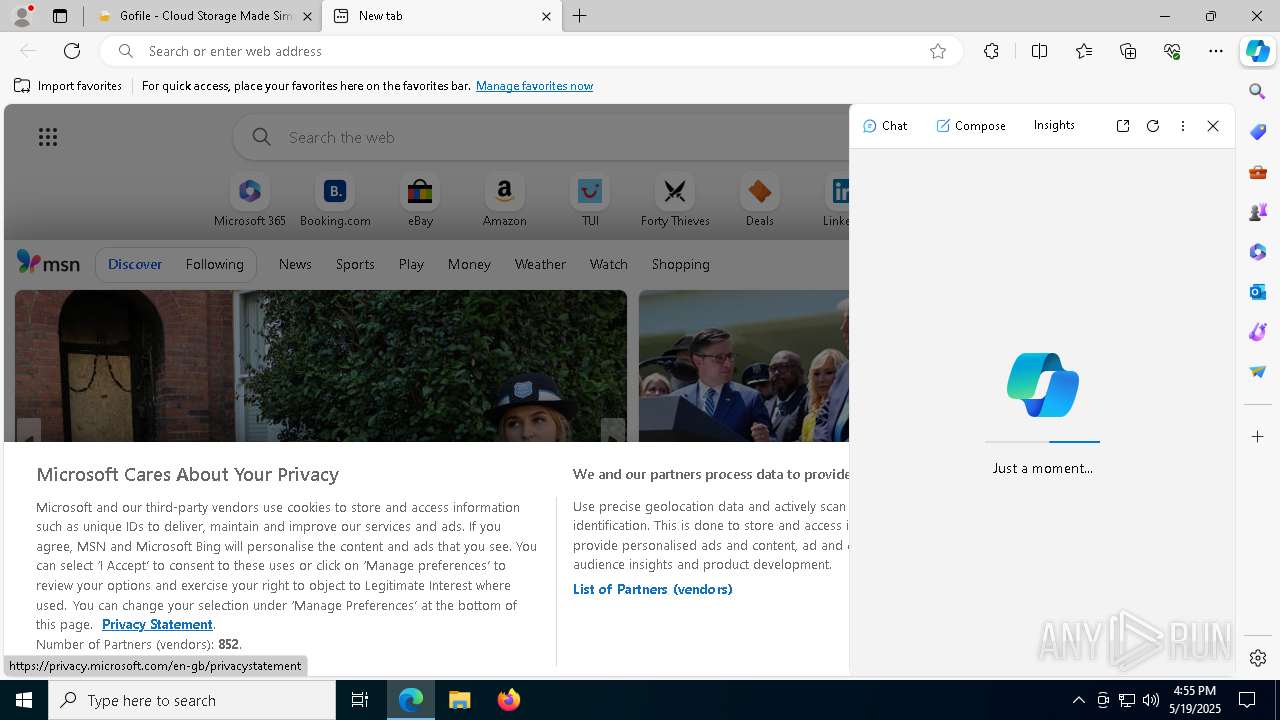Close the New tab page

(x=546, y=16)
